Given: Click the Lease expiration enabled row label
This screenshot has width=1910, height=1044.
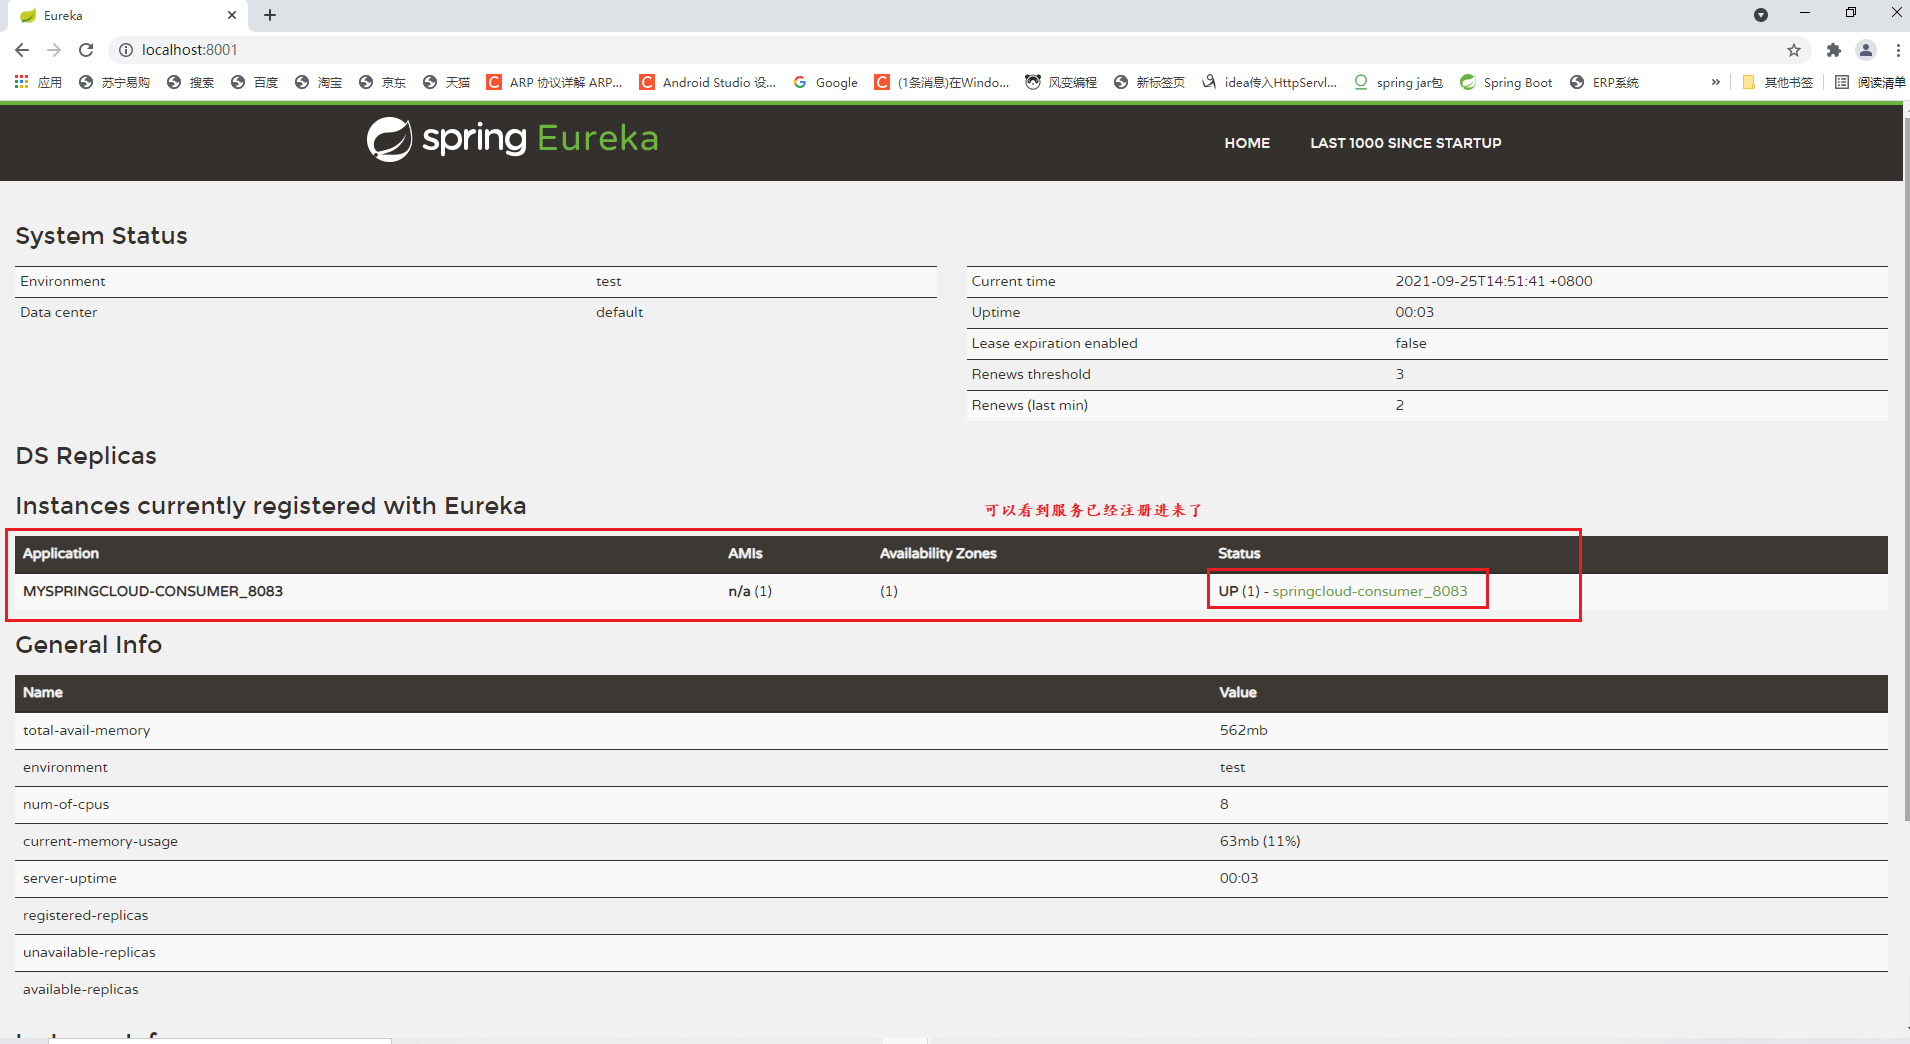Looking at the screenshot, I should [x=1054, y=343].
